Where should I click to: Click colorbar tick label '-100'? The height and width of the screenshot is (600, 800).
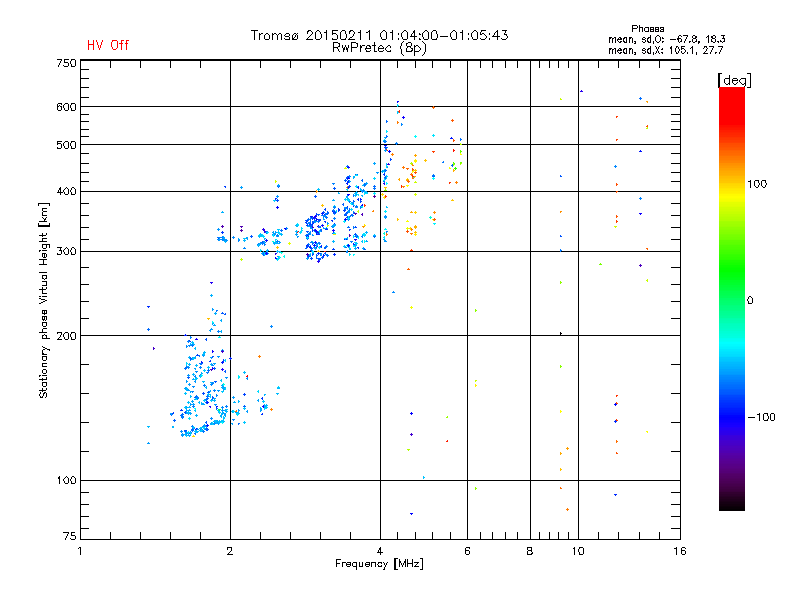point(761,417)
